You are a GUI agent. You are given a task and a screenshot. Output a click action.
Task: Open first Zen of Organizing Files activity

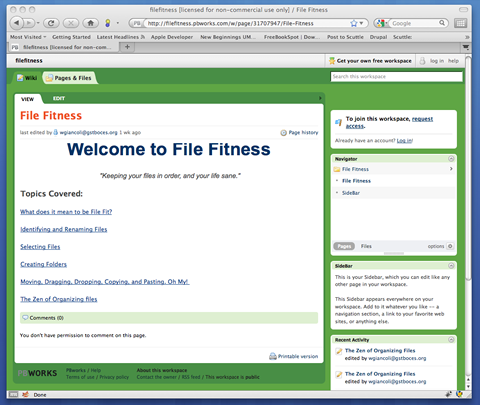coord(380,351)
